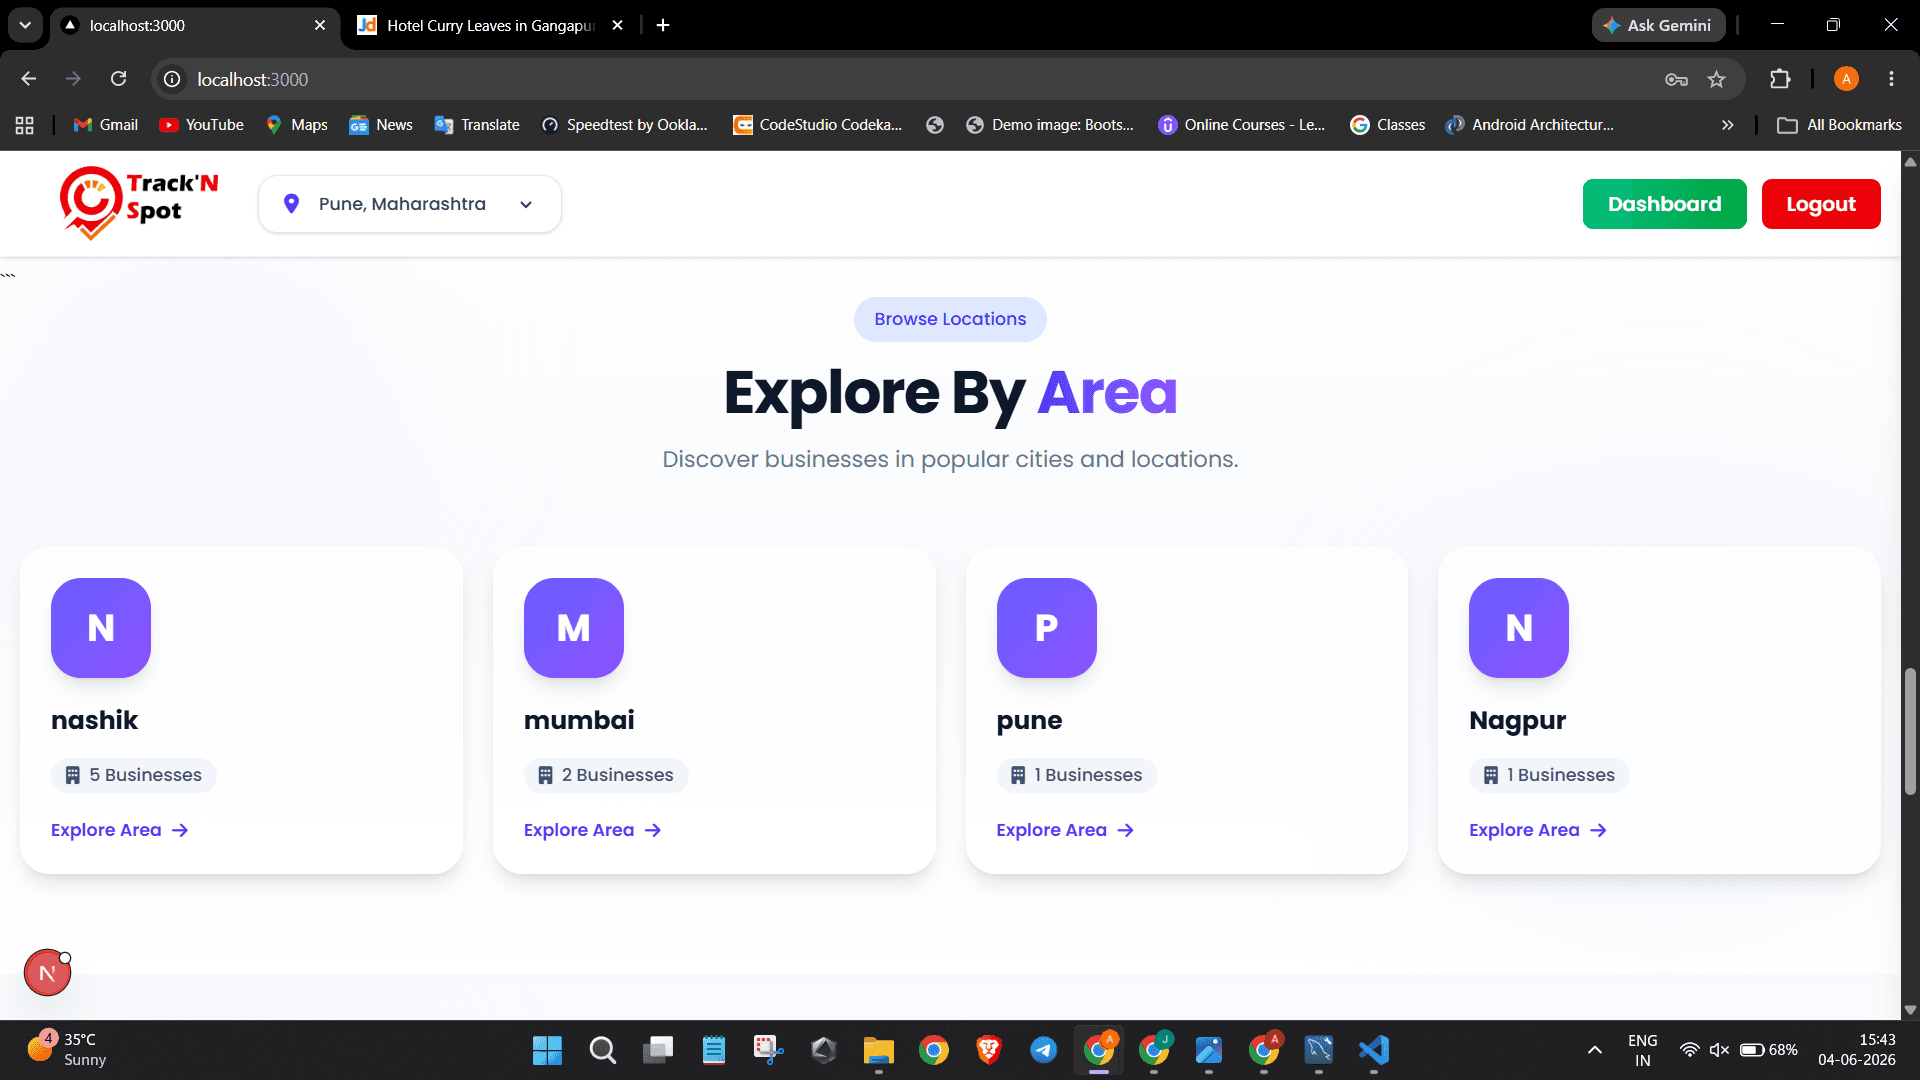Click the Ask Gemini button
Image resolution: width=1920 pixels, height=1080 pixels.
coord(1658,25)
